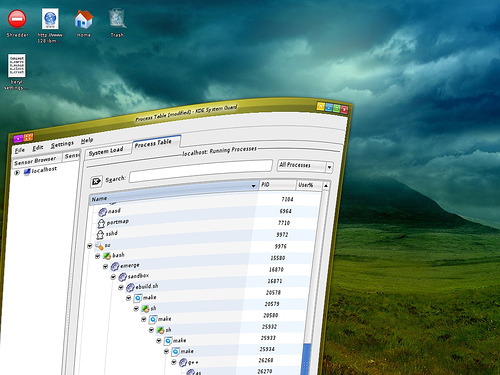Click the make icon in row 20578
This screenshot has height=375, width=500.
pyautogui.click(x=138, y=298)
